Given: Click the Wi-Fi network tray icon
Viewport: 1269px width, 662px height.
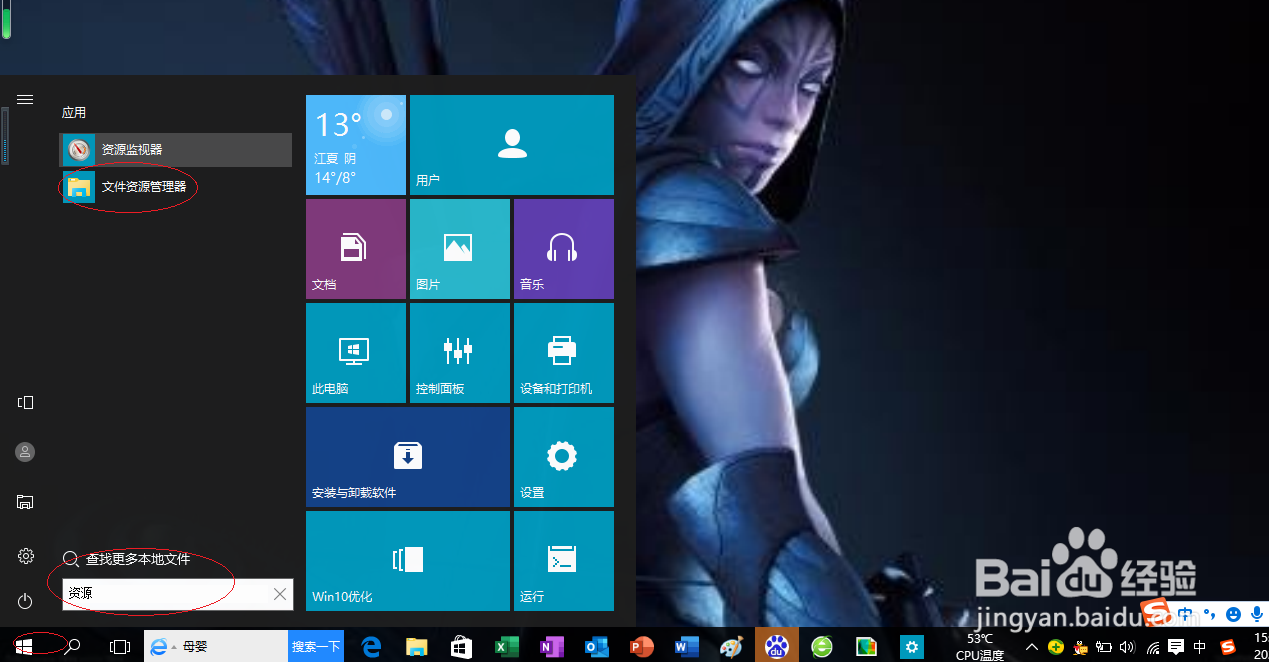Looking at the screenshot, I should point(1153,647).
